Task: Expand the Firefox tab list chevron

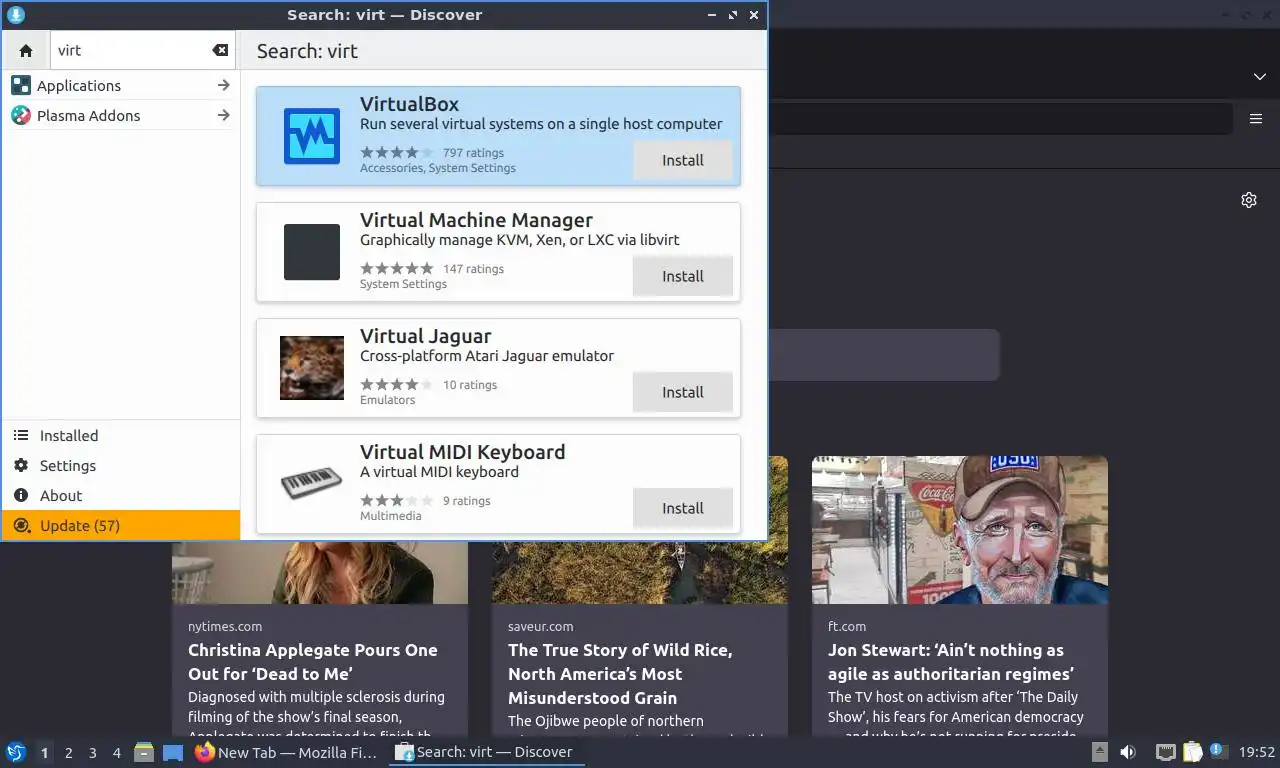Action: pos(1259,77)
